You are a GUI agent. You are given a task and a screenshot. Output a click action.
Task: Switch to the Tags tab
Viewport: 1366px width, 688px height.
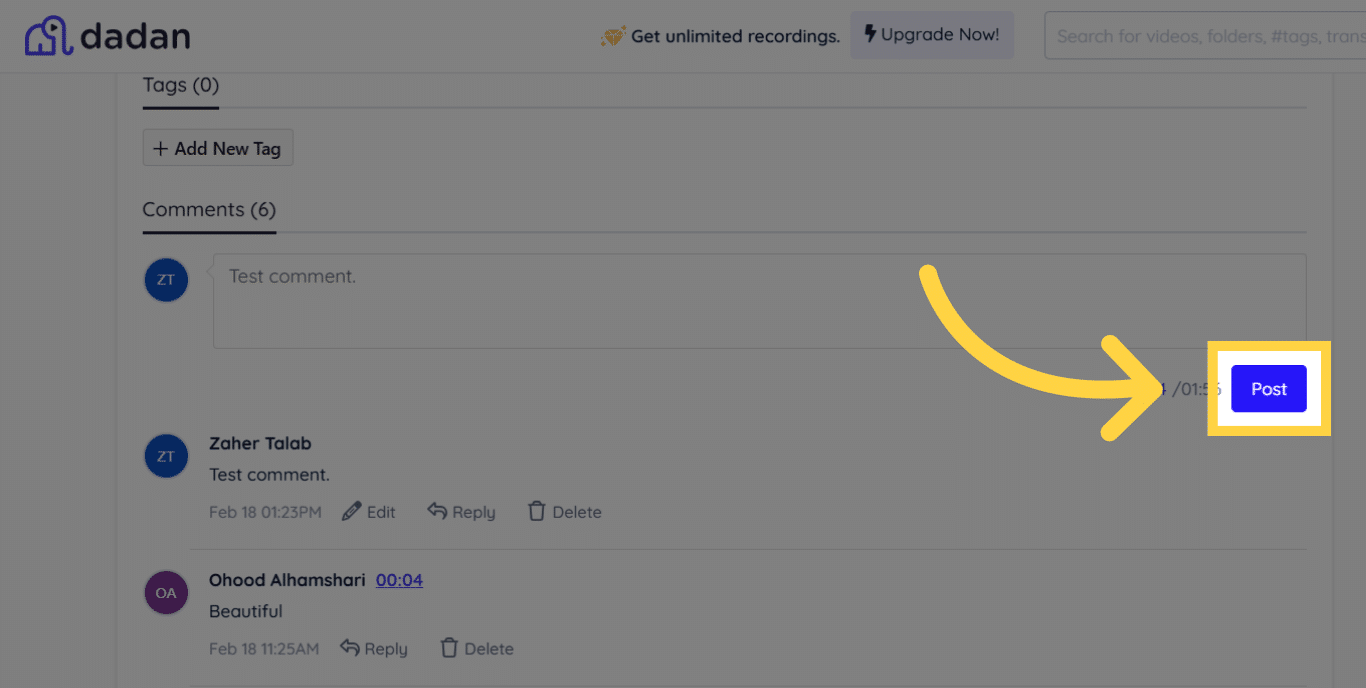[180, 85]
